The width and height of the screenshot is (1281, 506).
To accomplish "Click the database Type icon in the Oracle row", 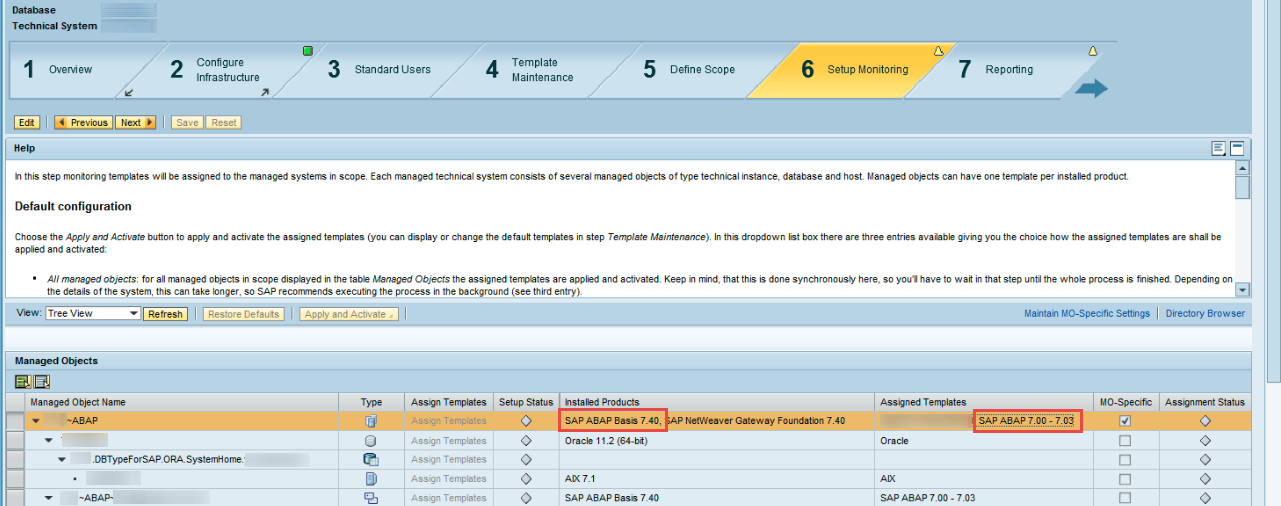I will point(371,440).
